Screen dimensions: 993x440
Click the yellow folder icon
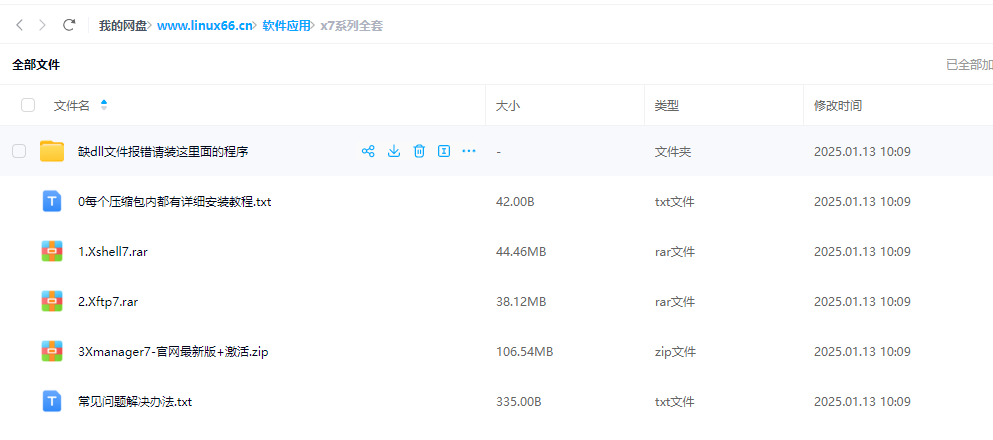click(x=52, y=151)
